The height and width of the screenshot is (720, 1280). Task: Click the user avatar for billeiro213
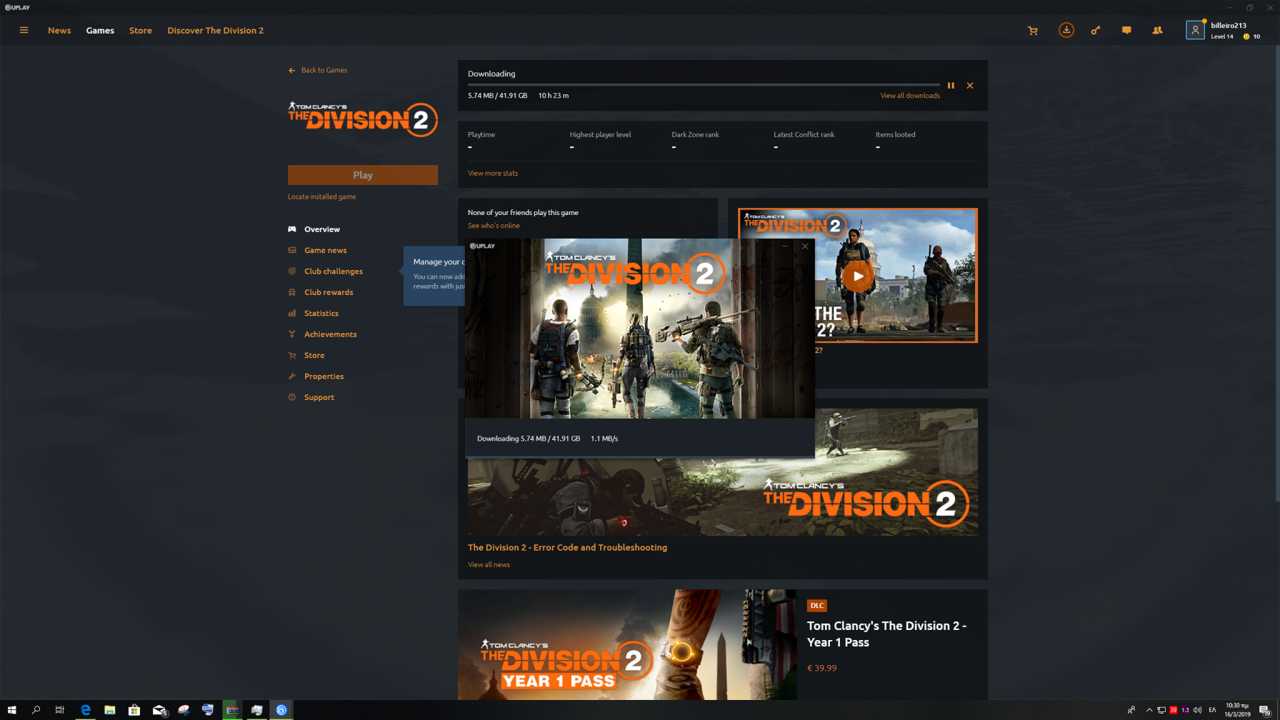click(1195, 31)
